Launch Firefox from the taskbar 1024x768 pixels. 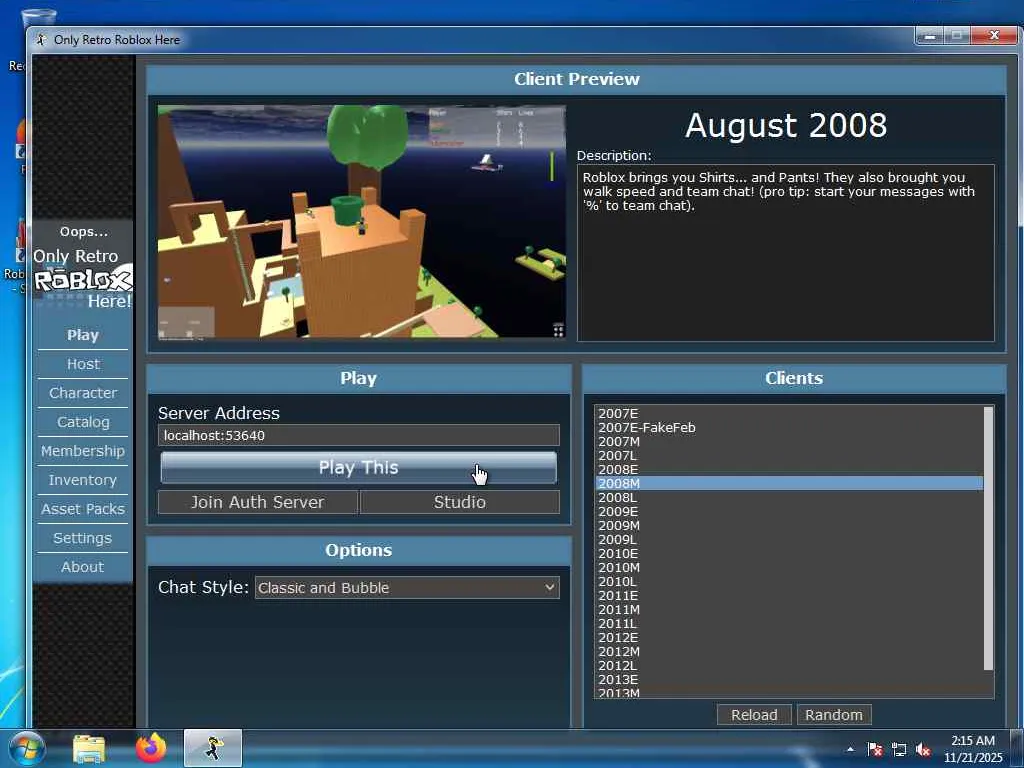click(x=151, y=748)
